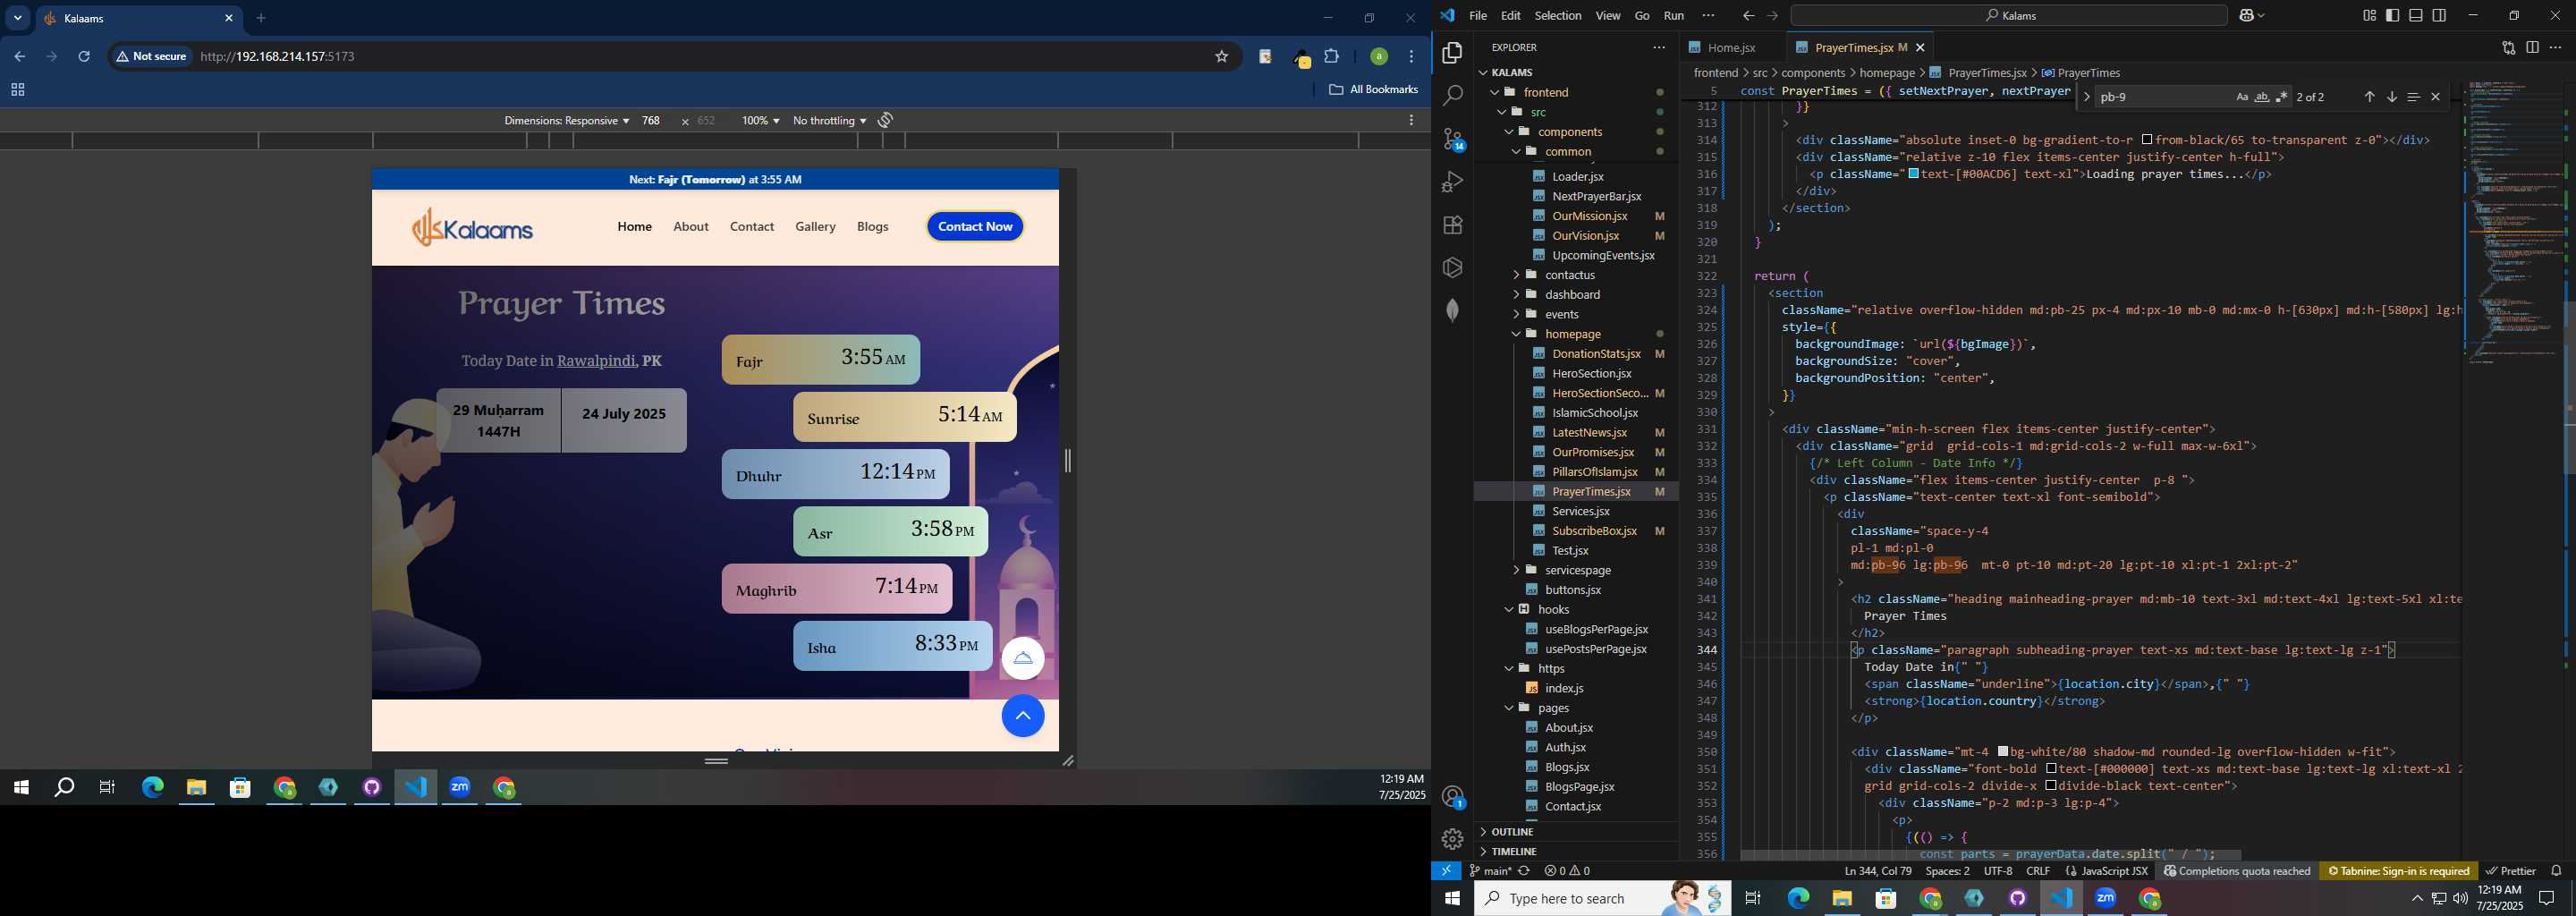Click the Go Forward arrow in VS Code title bar
The image size is (2576, 916).
(x=1772, y=16)
